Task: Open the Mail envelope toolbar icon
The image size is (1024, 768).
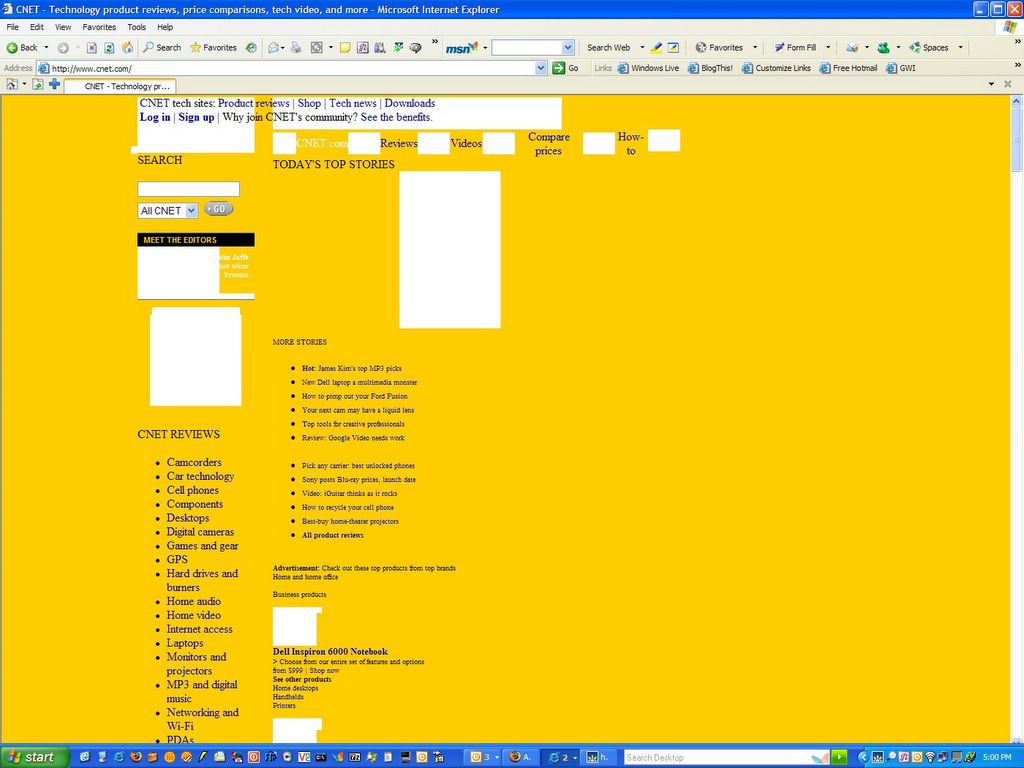Action: point(274,48)
